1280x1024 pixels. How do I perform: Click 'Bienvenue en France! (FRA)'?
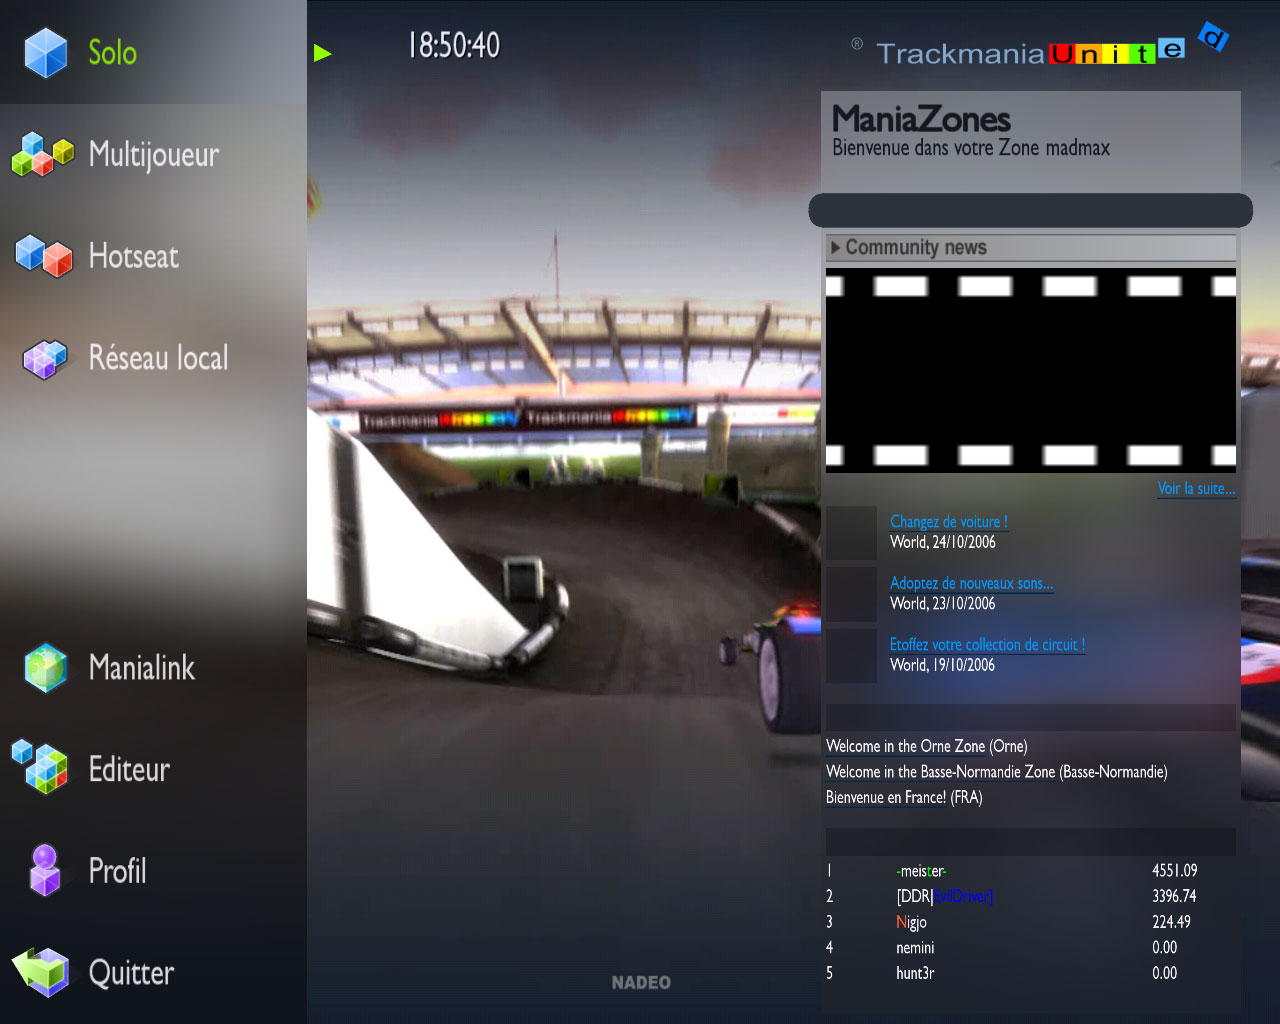904,797
